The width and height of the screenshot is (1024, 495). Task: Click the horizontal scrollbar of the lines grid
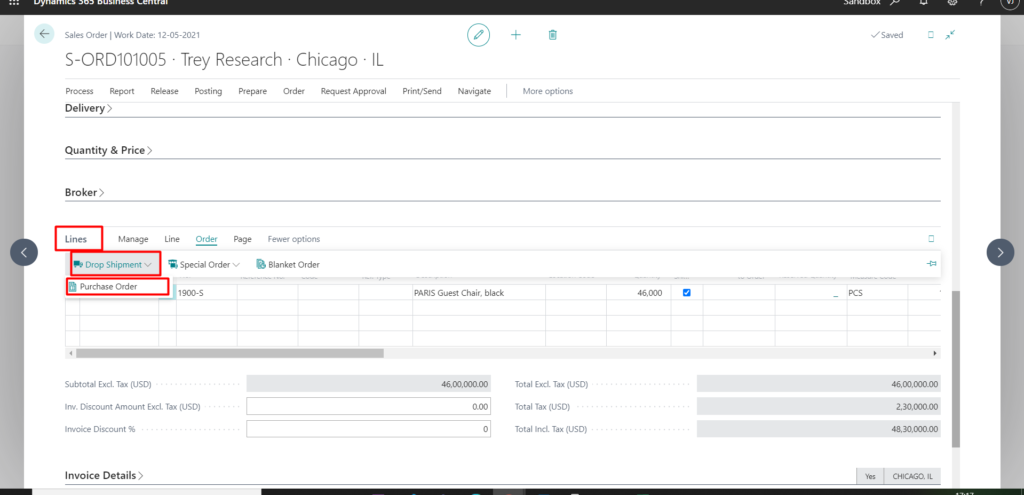230,353
